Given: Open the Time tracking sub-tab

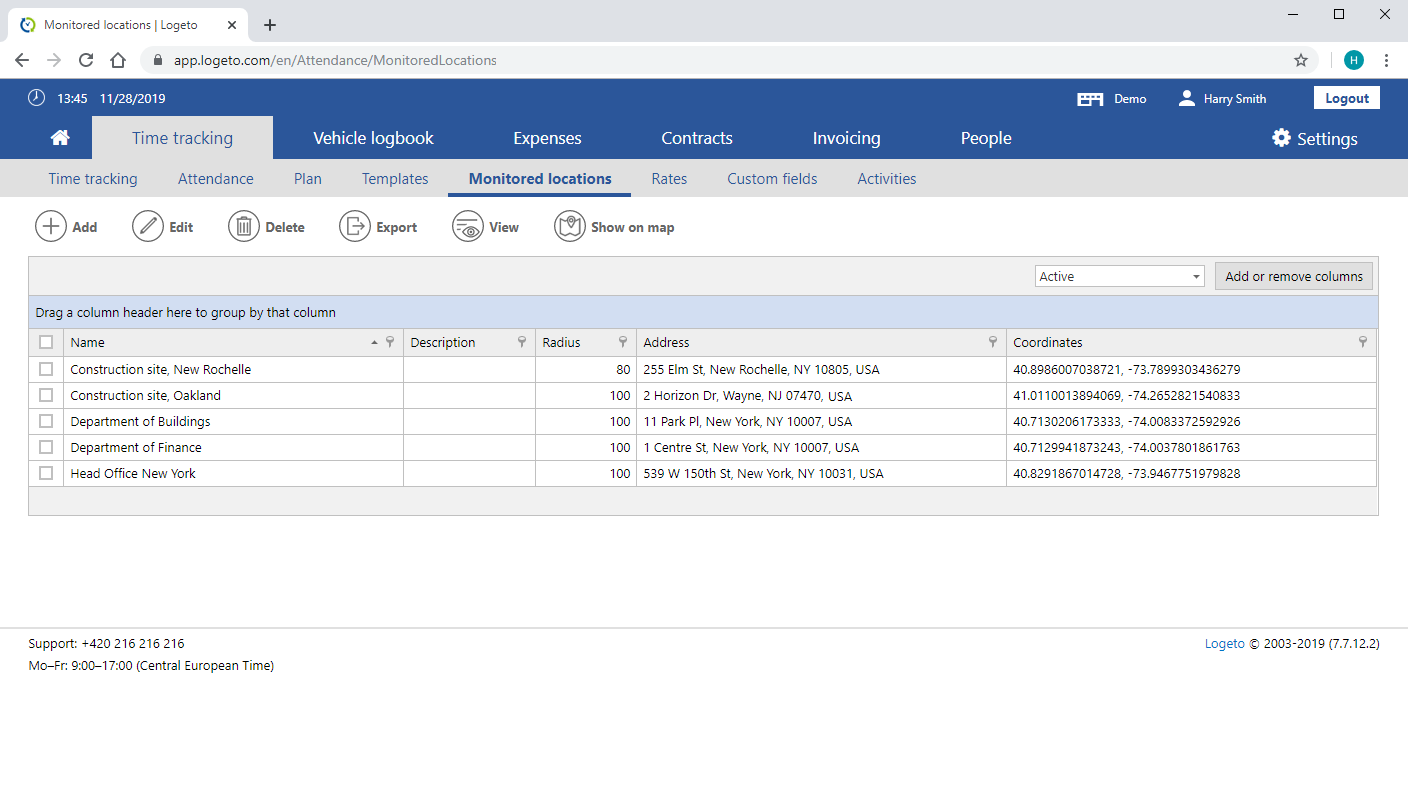Looking at the screenshot, I should [93, 179].
